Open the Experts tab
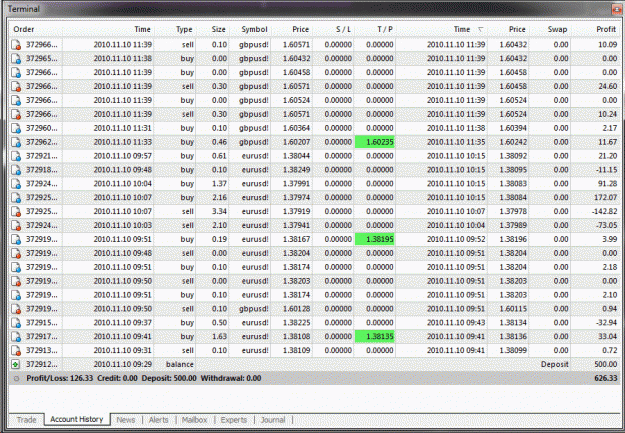Screen dimensions: 625x433 [x=234, y=420]
